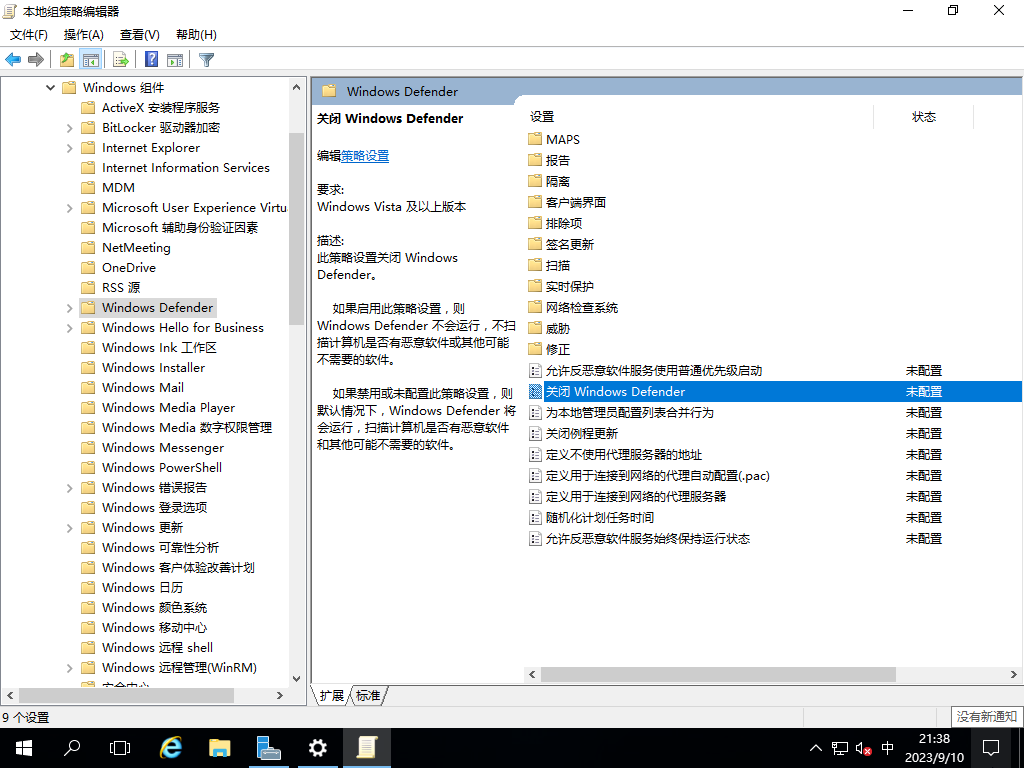Expand the BitLocker 驱动器加密 node
The width and height of the screenshot is (1024, 768).
click(69, 128)
